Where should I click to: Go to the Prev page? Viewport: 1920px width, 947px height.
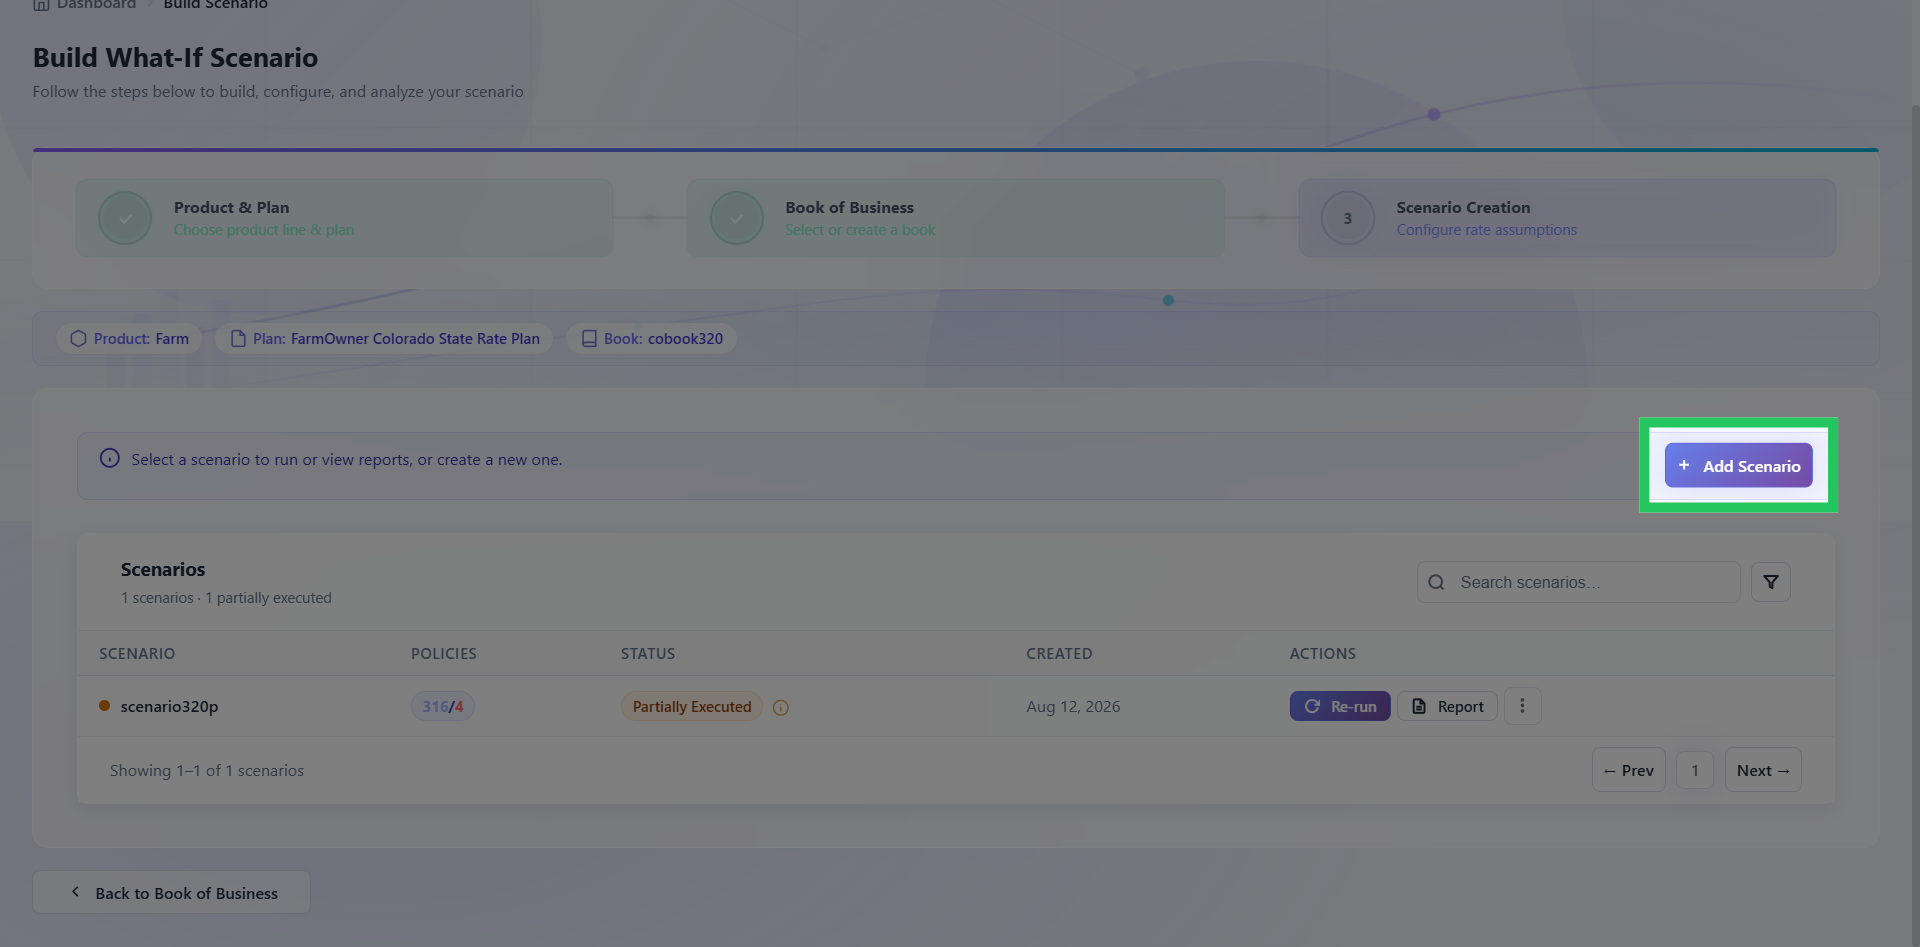(x=1628, y=770)
